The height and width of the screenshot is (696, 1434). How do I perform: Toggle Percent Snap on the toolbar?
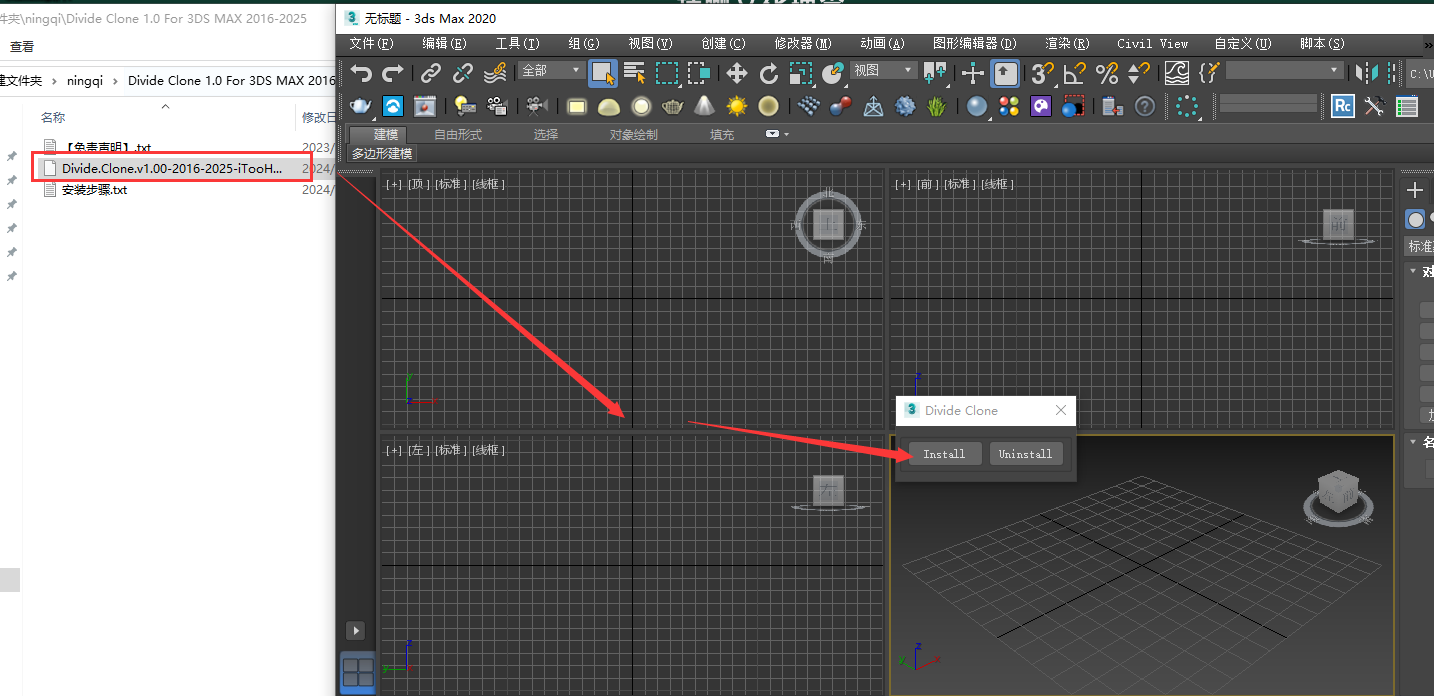tap(1106, 72)
